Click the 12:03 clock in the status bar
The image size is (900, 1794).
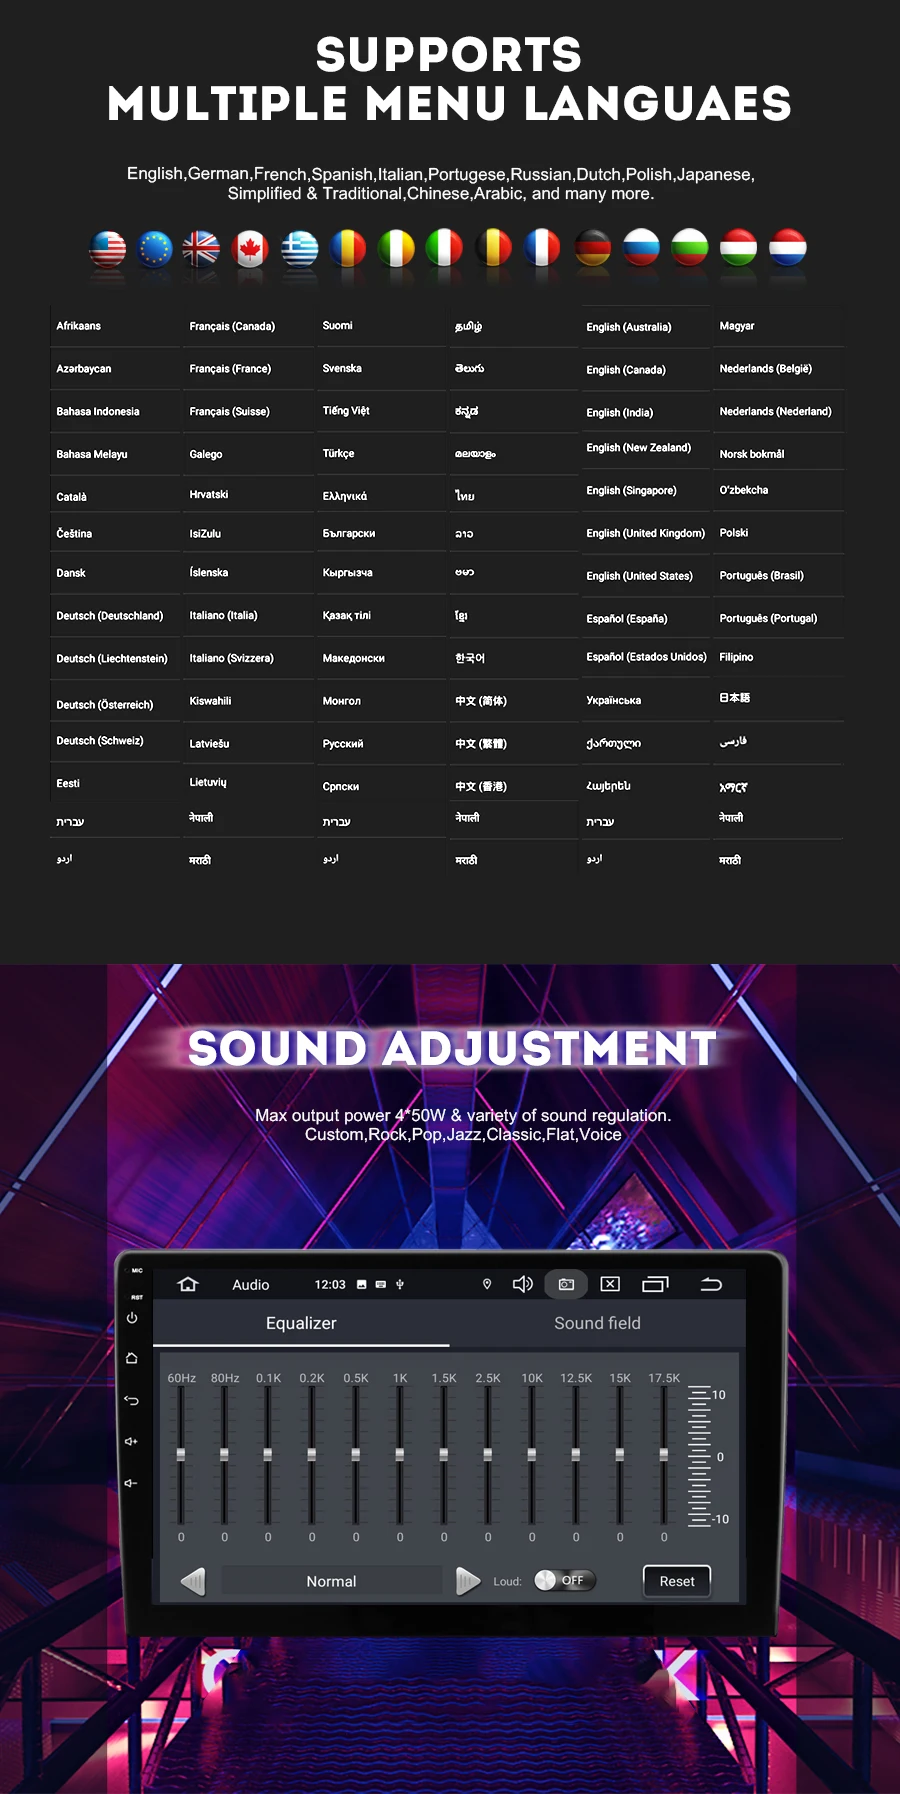[x=330, y=1285]
